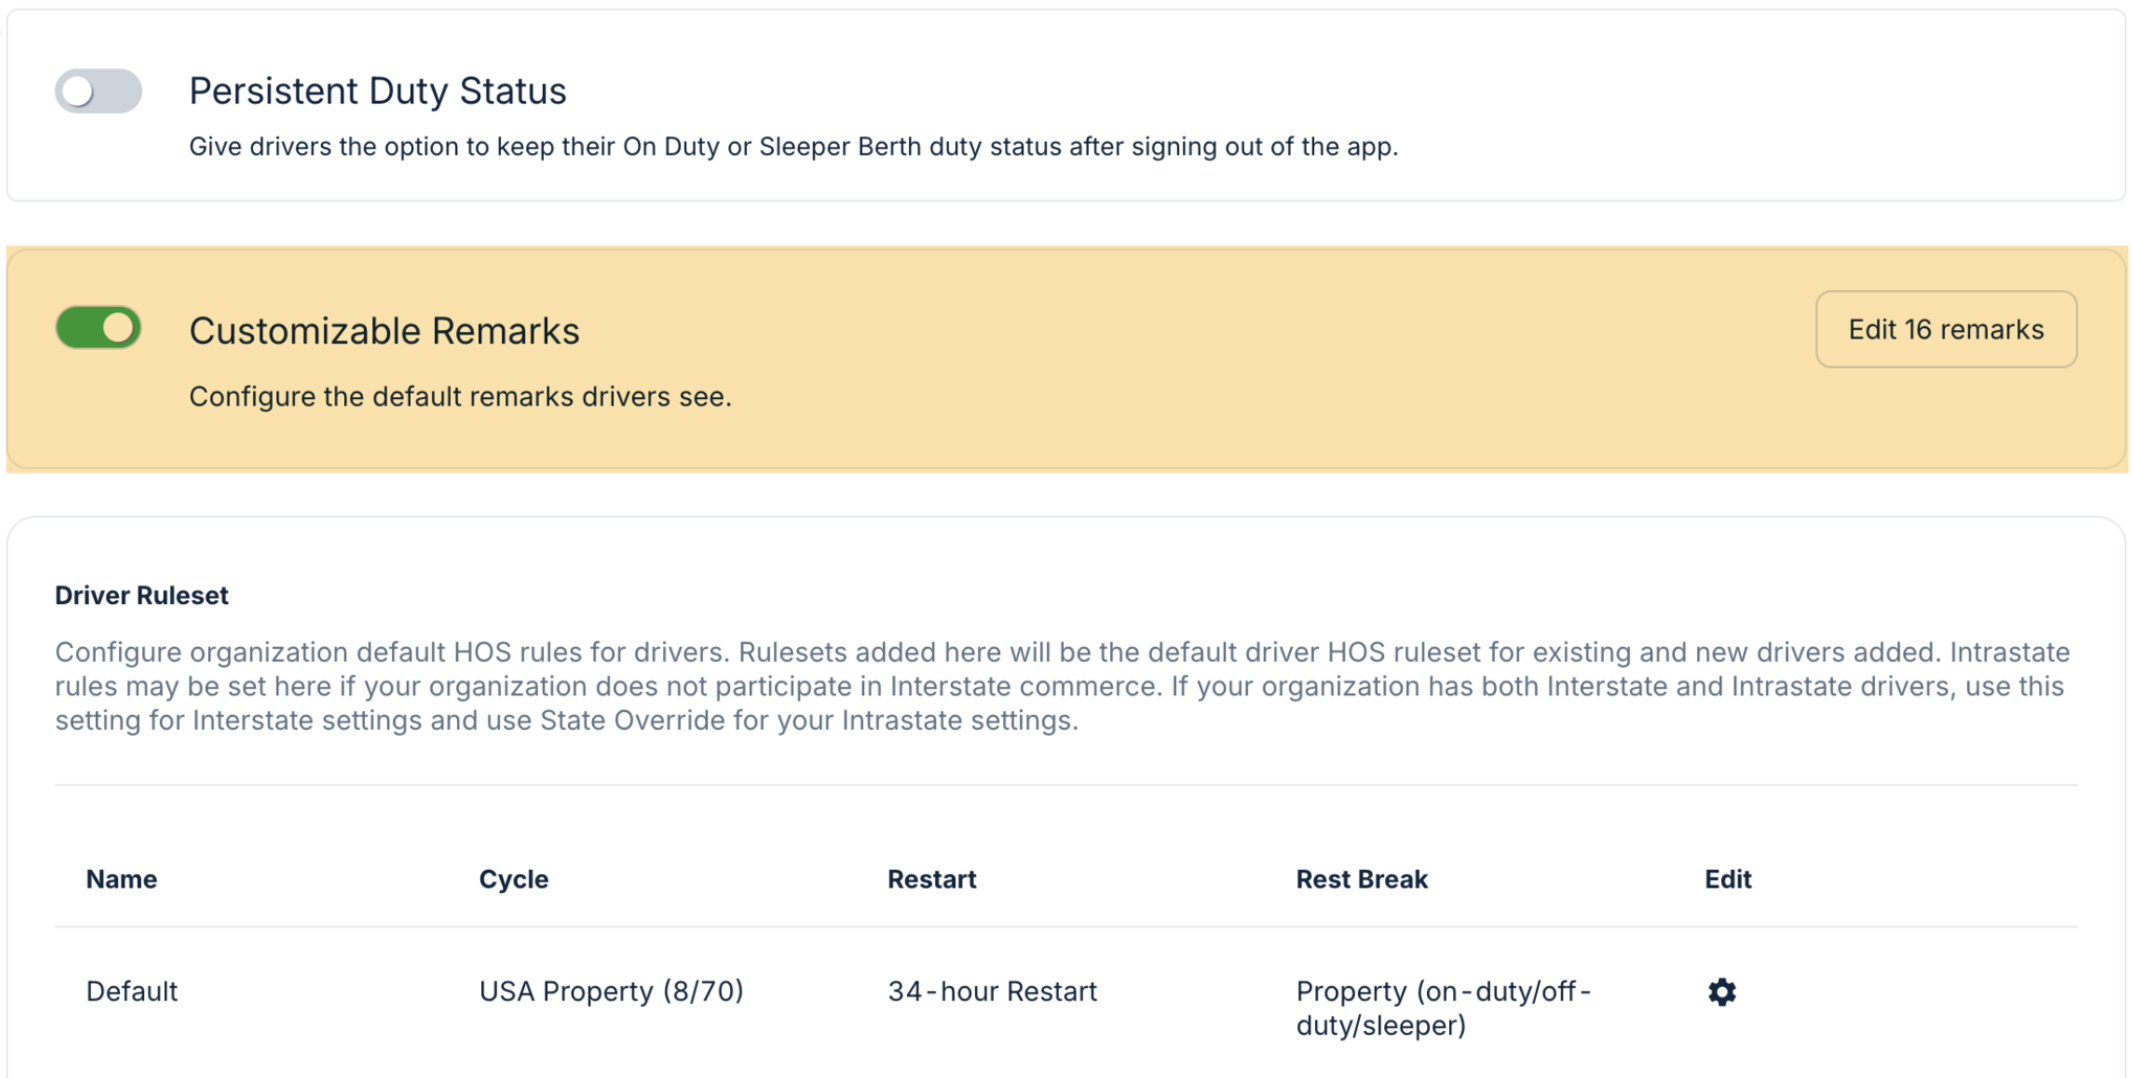Click the Customizable Remarks title
Screen dimensions: 2132x1078
point(384,331)
